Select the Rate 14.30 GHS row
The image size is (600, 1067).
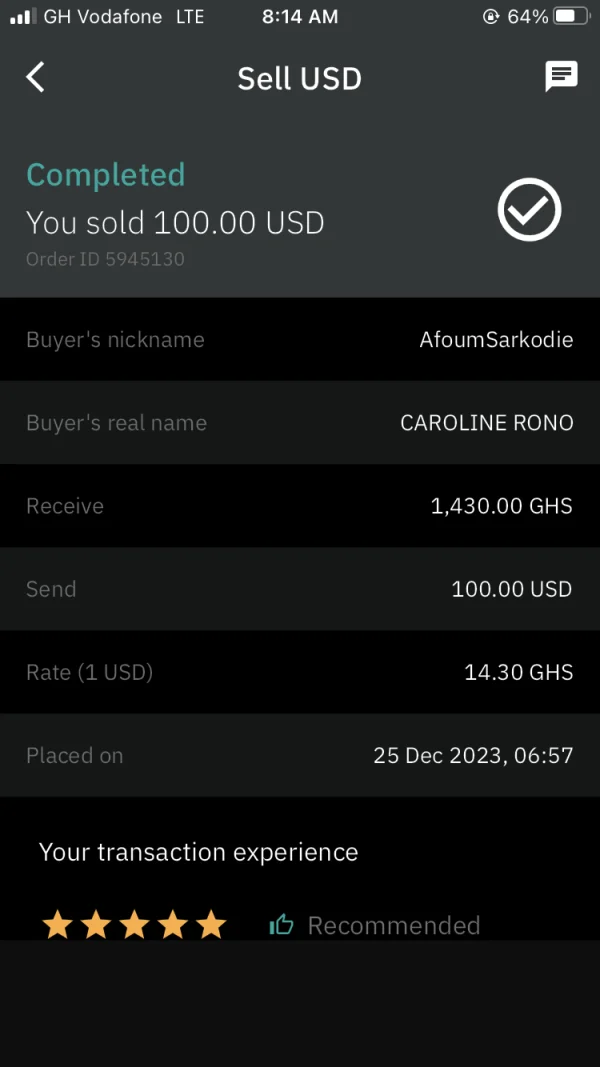(x=300, y=672)
